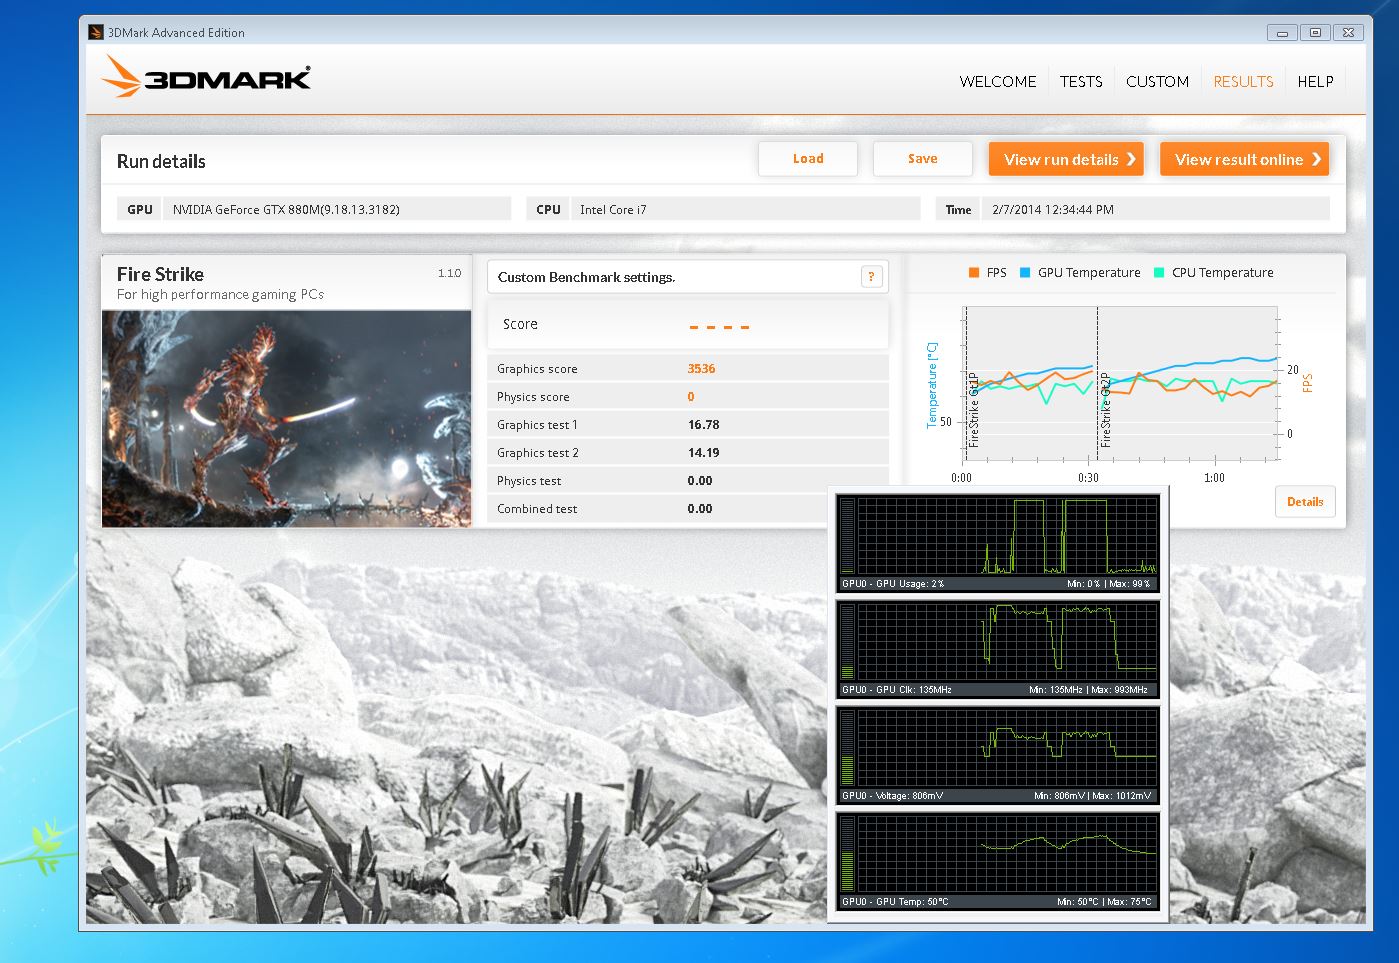
Task: Click the Save button
Action: [922, 159]
